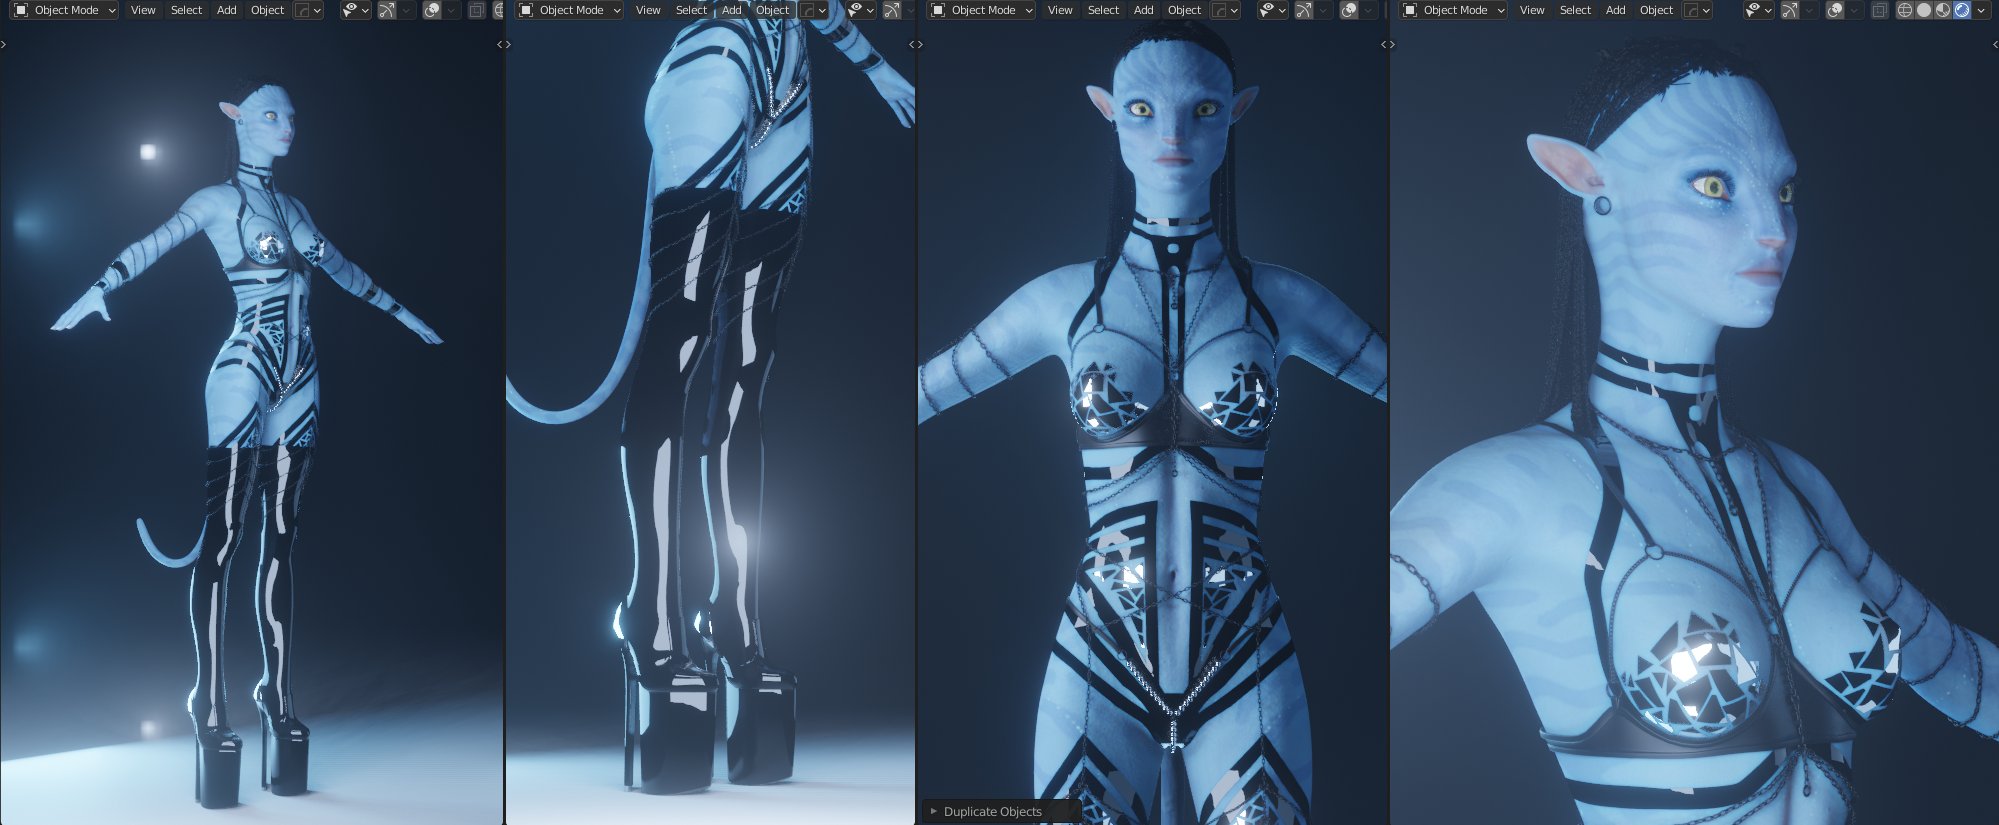Toggle overlays in front torso viewport
The width and height of the screenshot is (1999, 825).
pyautogui.click(x=1349, y=10)
